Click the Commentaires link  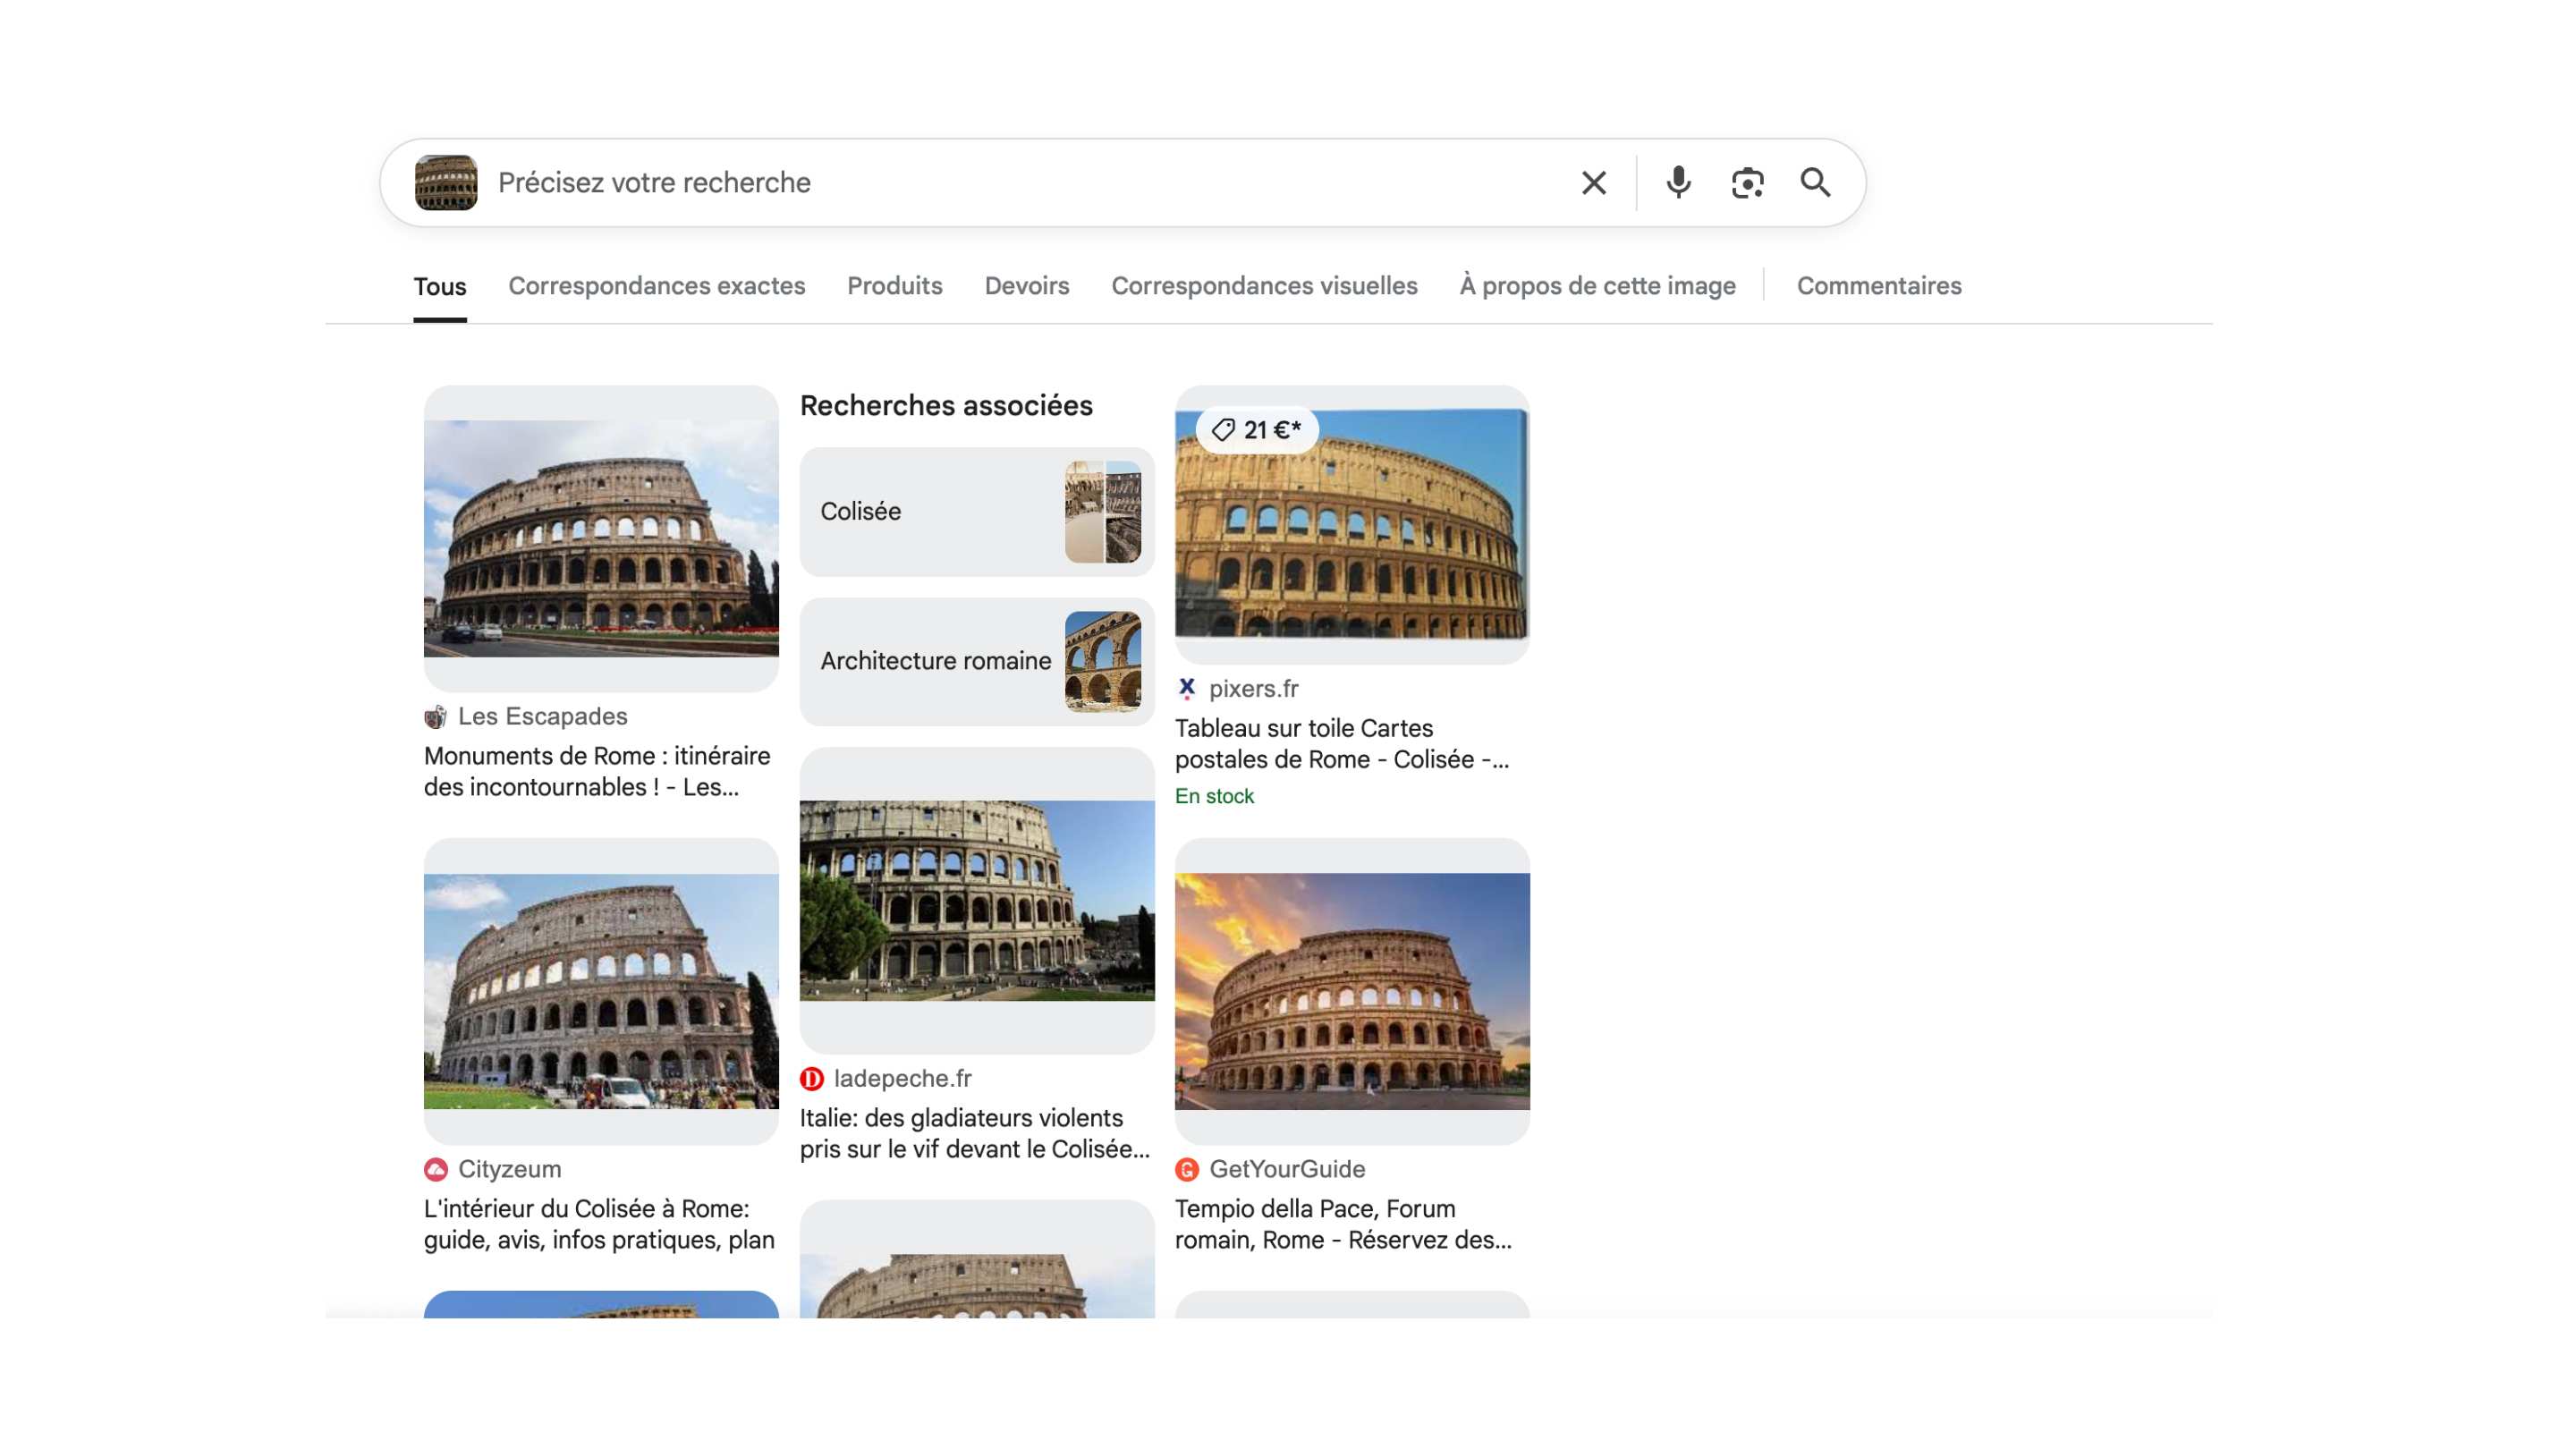point(1878,286)
